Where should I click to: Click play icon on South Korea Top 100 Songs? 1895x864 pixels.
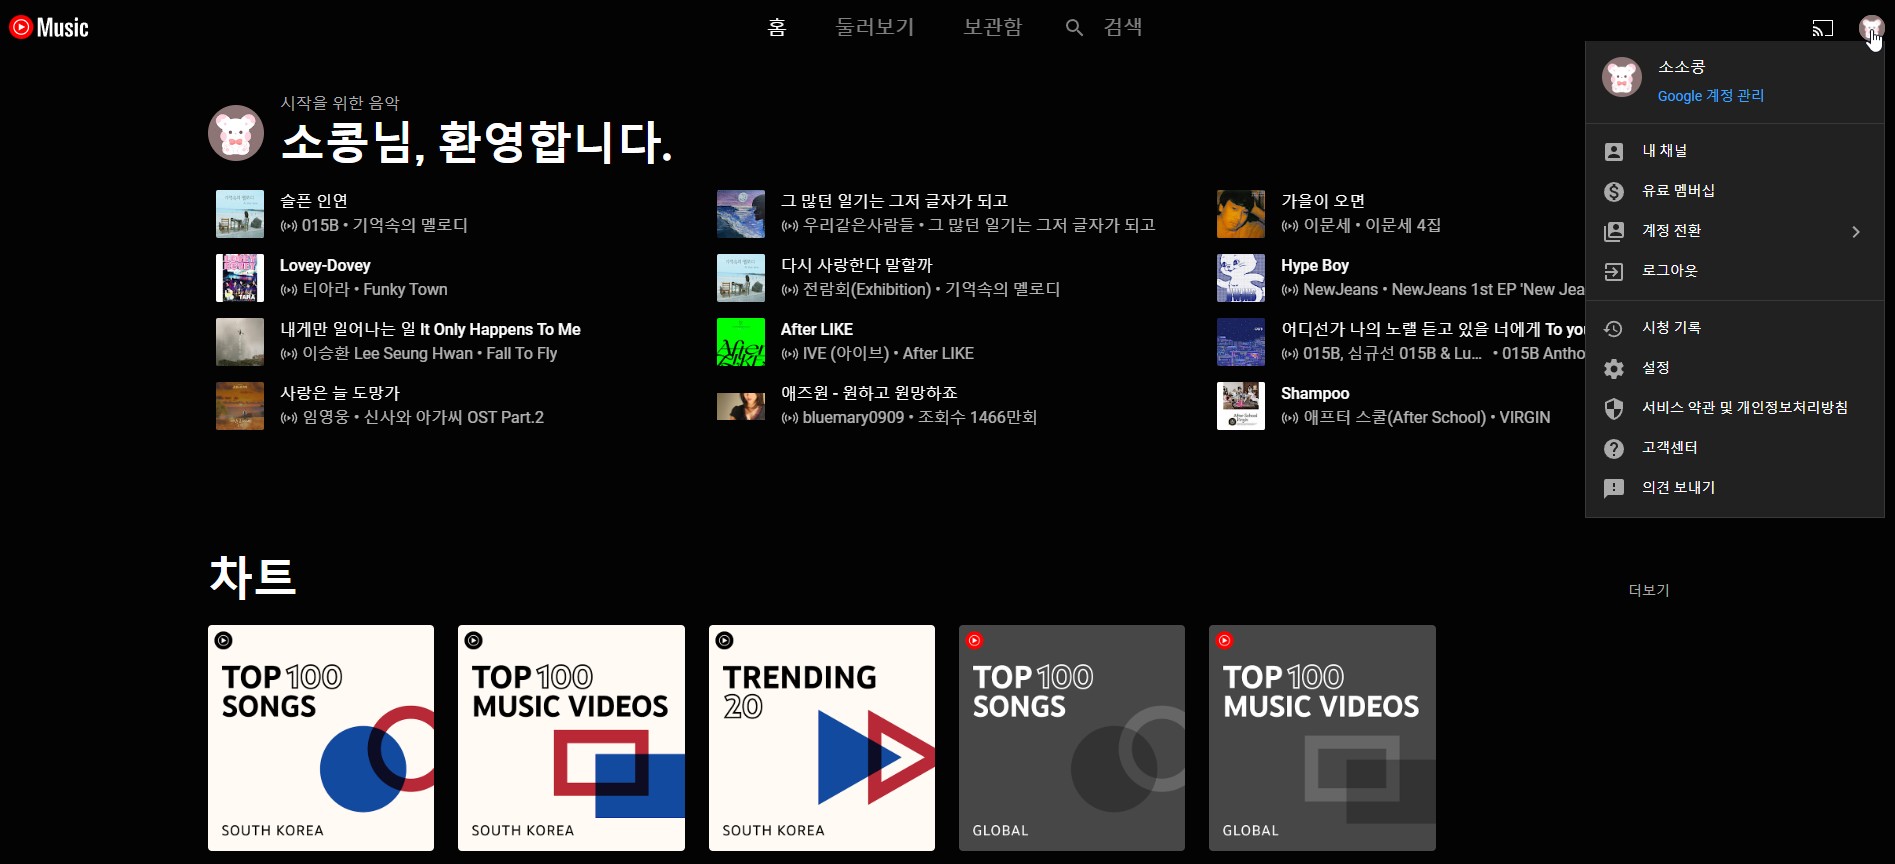[224, 640]
